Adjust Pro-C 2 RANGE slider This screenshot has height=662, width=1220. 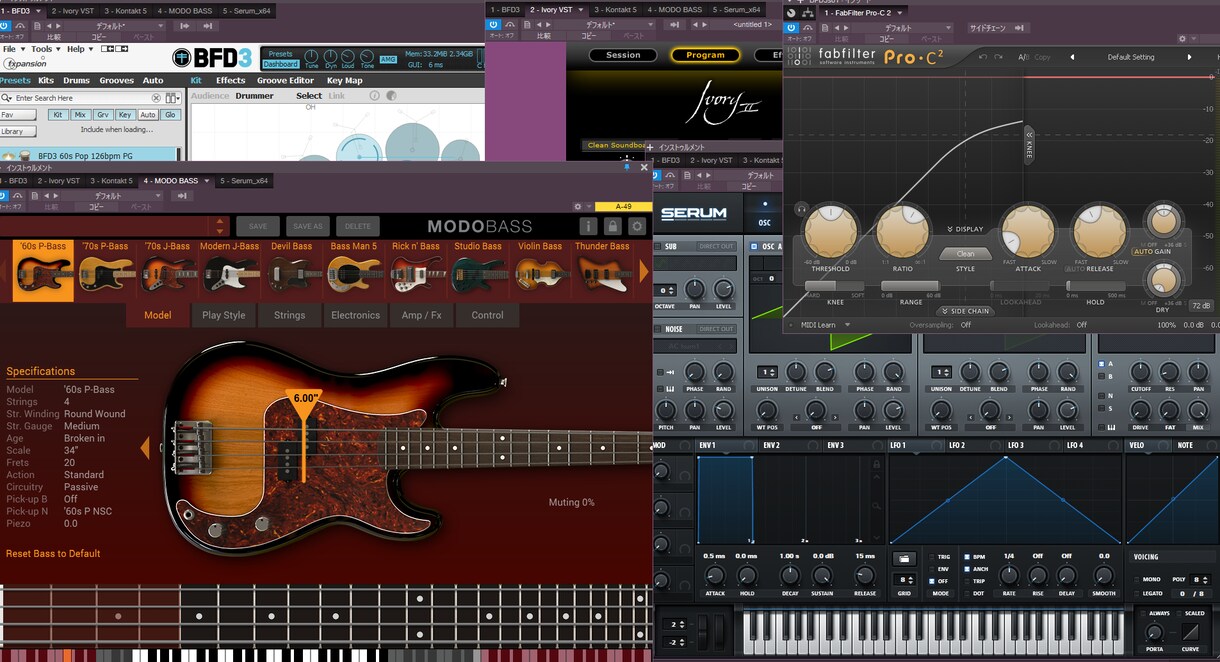910,287
